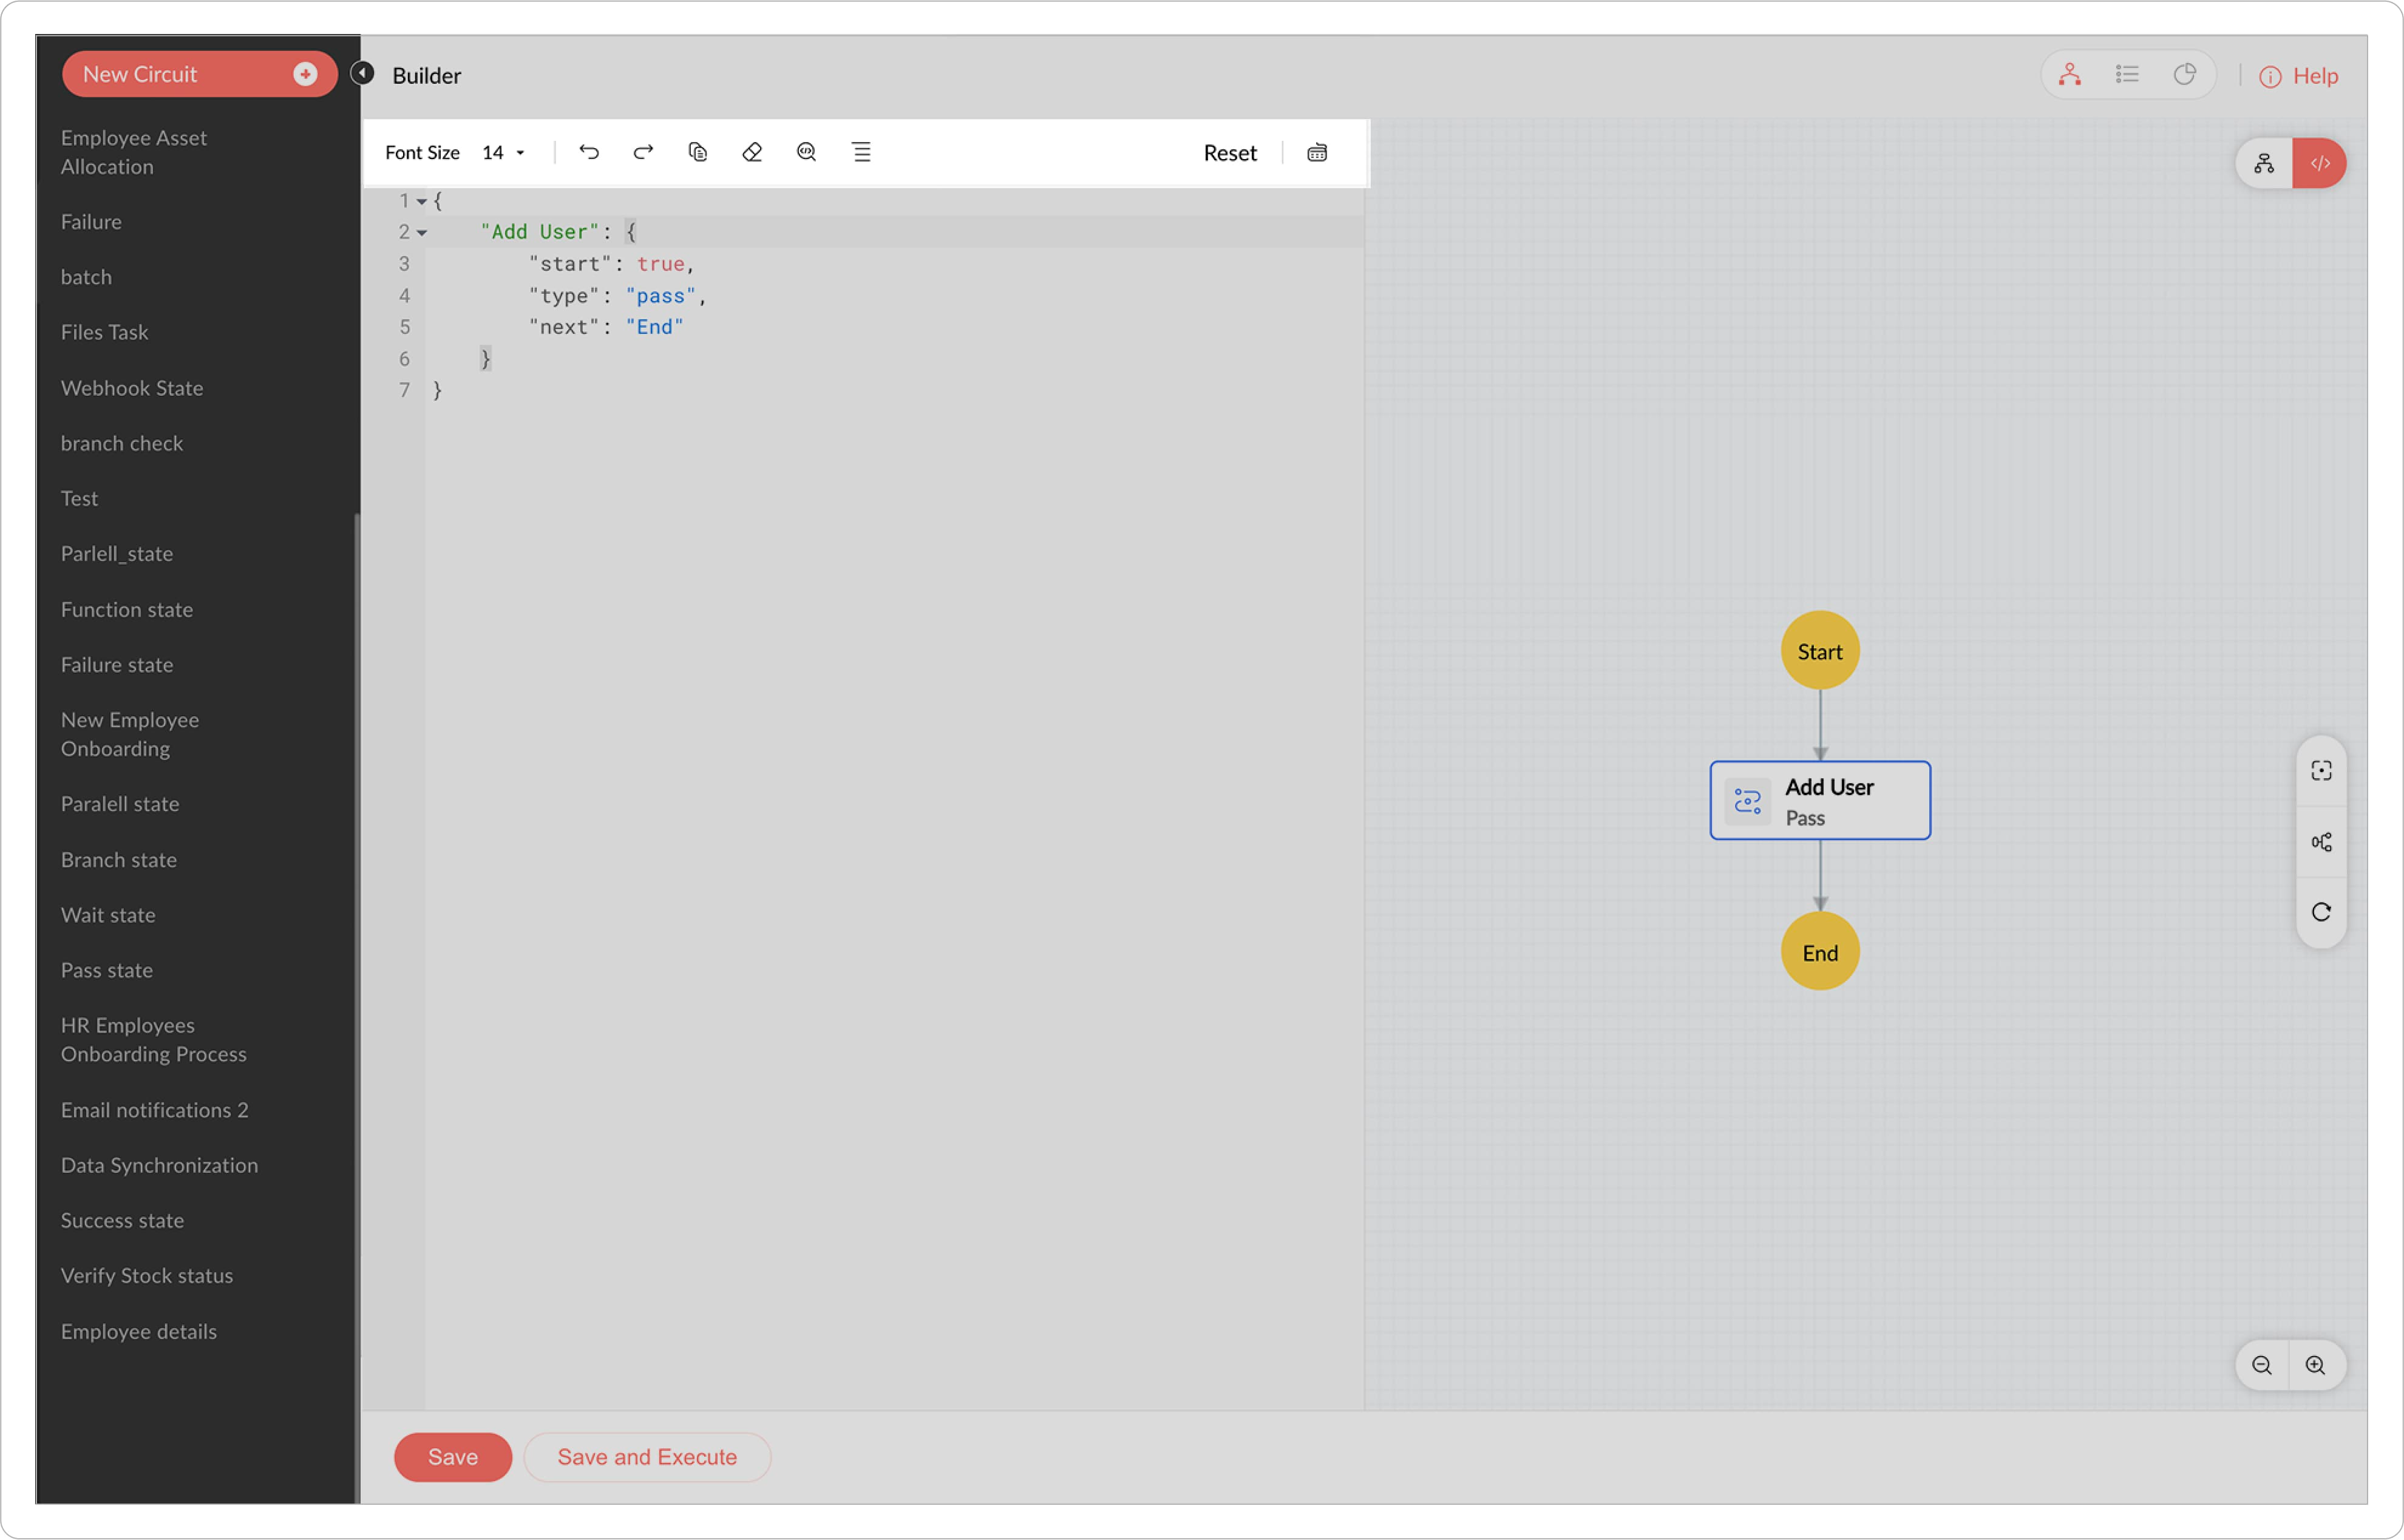
Task: Click the copy code icon
Action: (x=698, y=152)
